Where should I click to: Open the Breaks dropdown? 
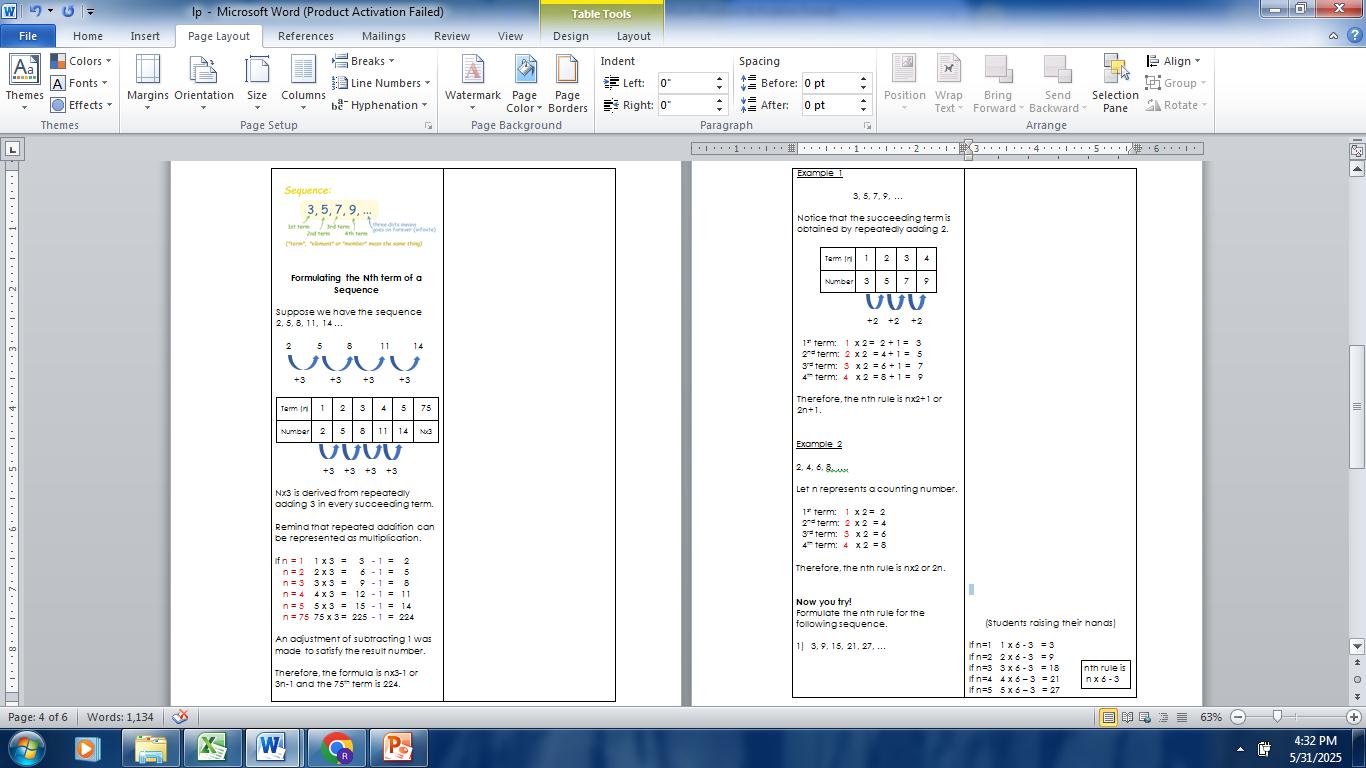pyautogui.click(x=364, y=61)
